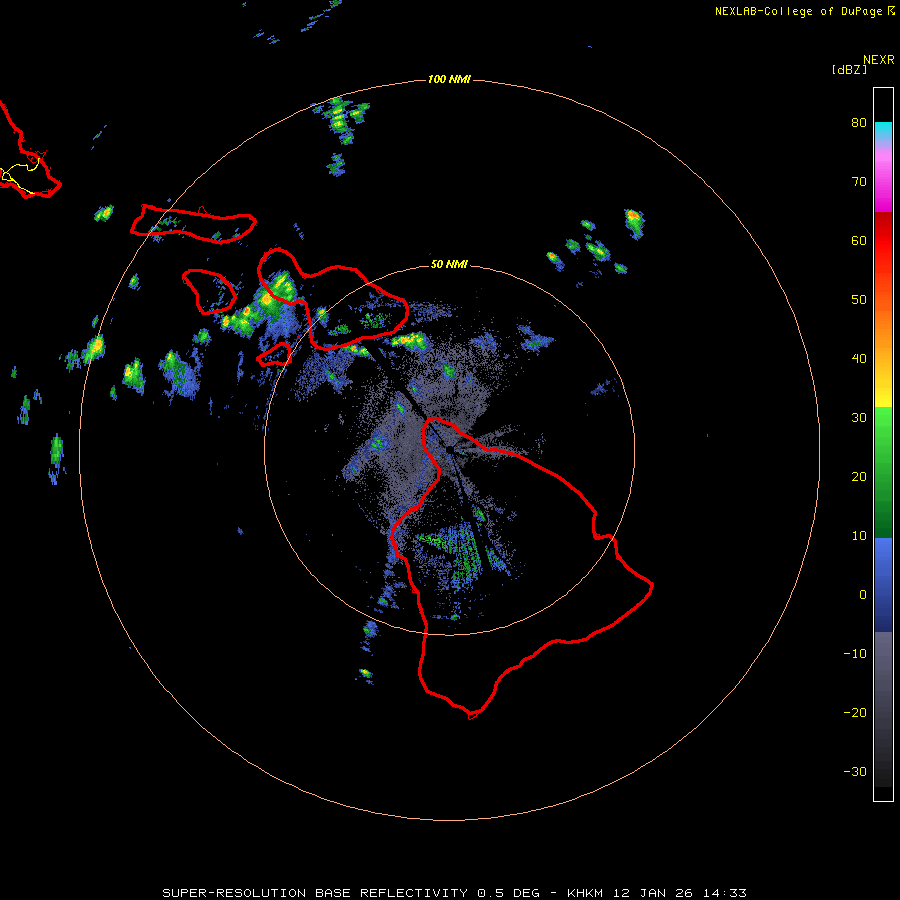This screenshot has height=900, width=900.
Task: Click the 60 value on the dBZ scale
Action: pyautogui.click(x=859, y=240)
